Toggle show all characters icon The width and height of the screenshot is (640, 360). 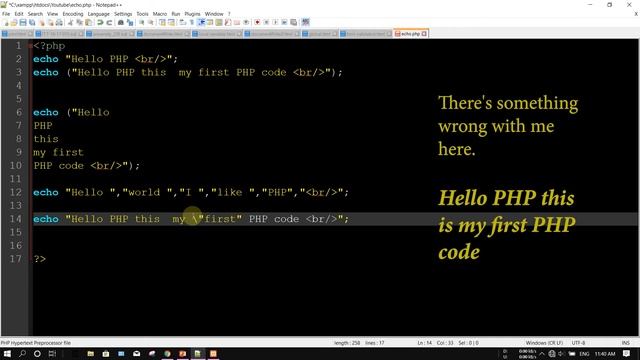191,22
